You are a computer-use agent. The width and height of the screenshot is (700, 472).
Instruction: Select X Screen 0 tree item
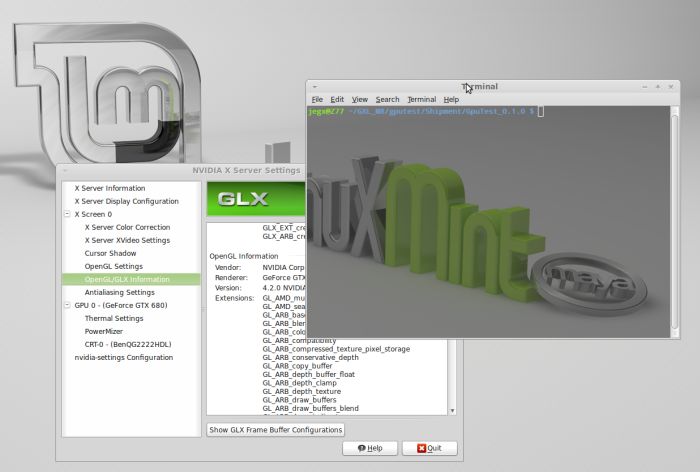point(93,214)
